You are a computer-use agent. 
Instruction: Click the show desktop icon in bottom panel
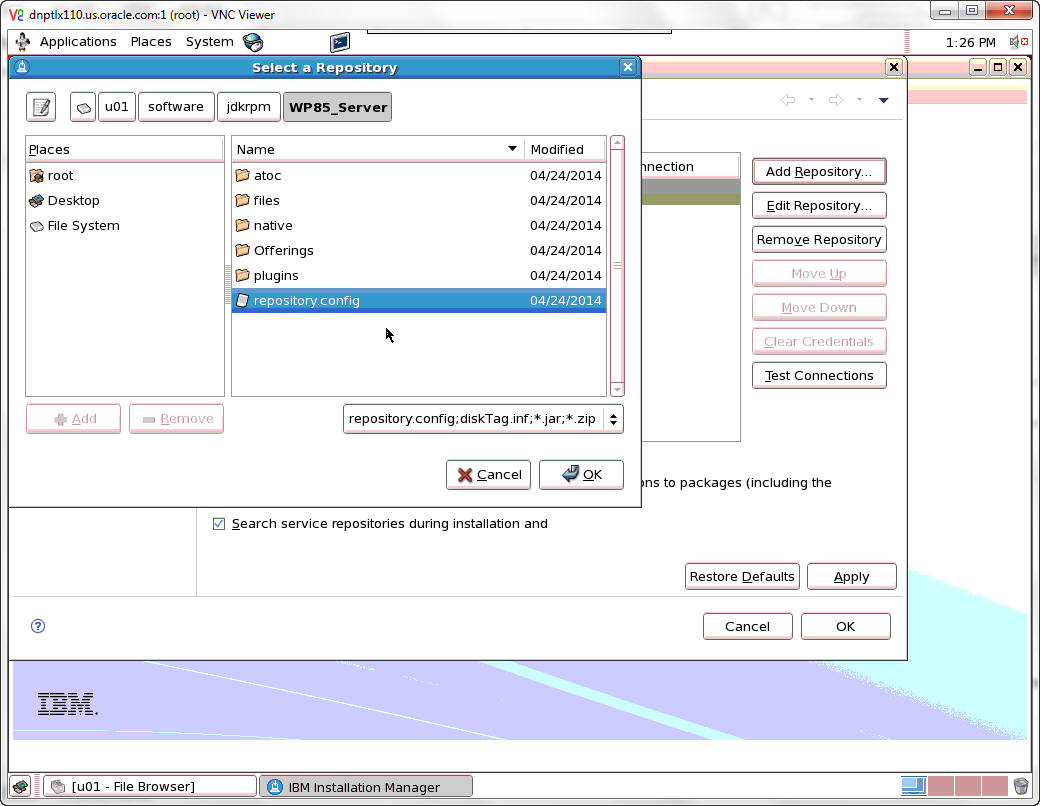(x=20, y=787)
